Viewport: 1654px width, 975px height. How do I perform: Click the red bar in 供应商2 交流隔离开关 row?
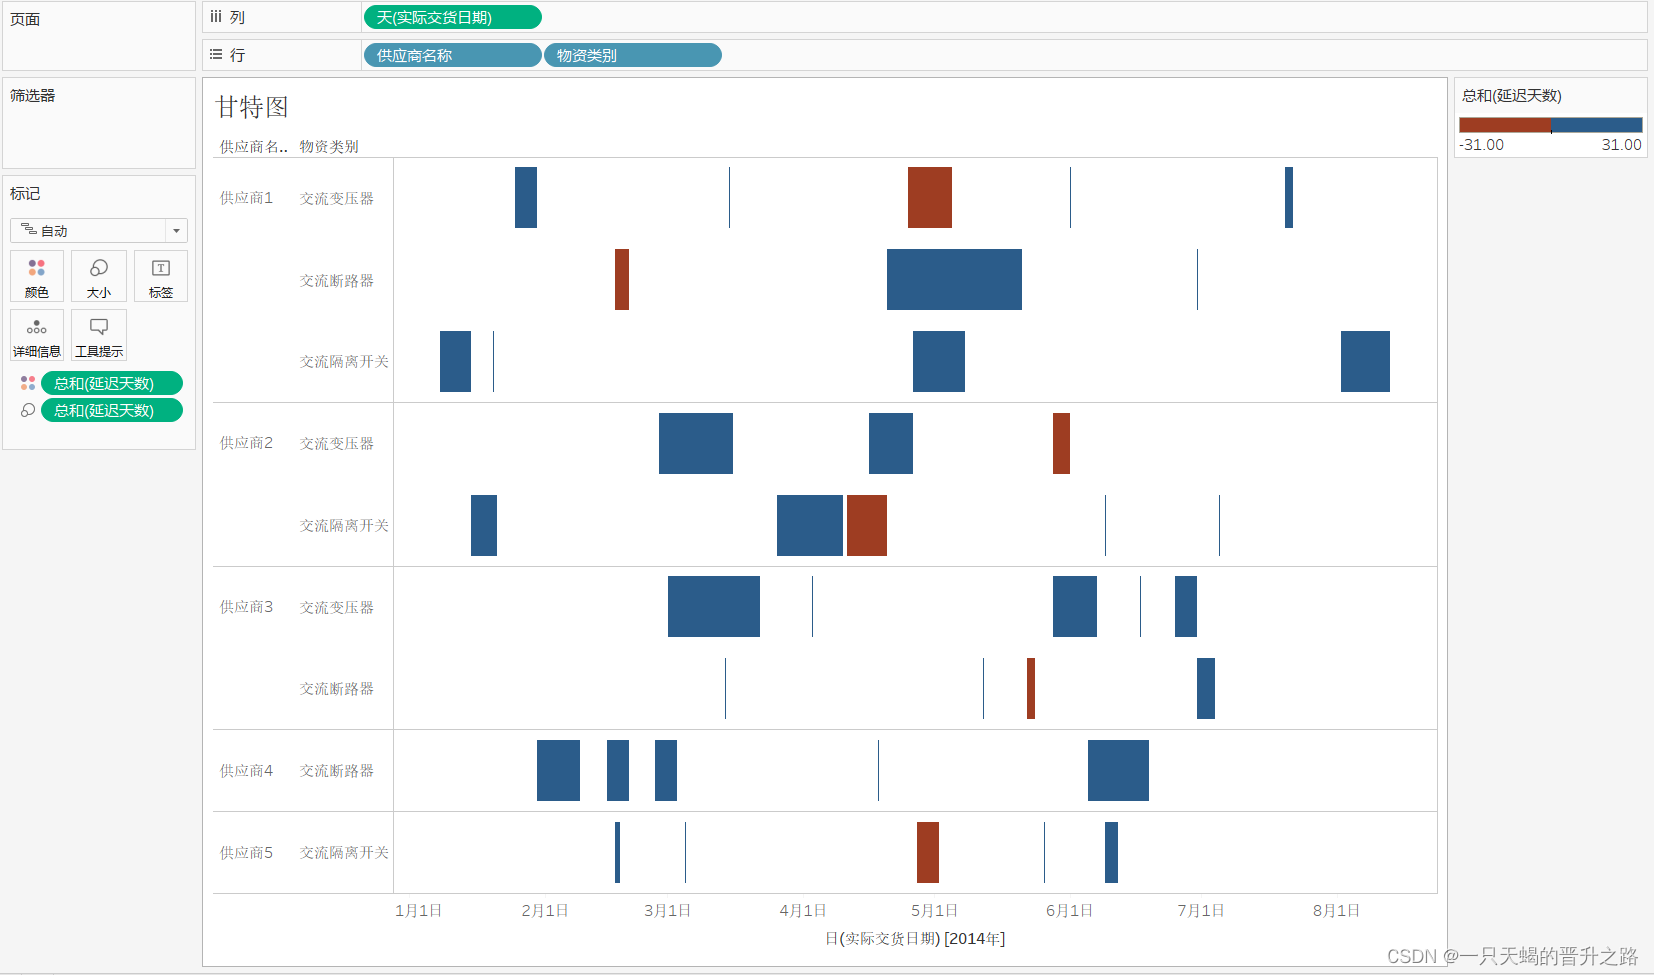click(867, 525)
